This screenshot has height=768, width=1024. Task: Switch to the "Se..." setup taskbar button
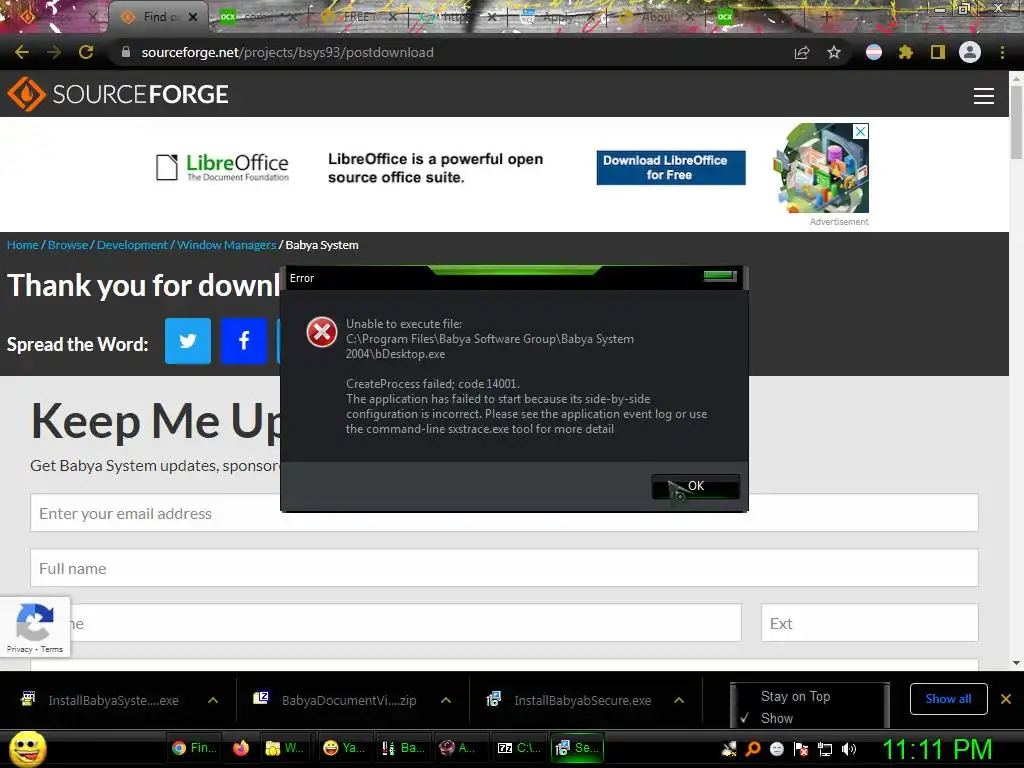point(577,748)
